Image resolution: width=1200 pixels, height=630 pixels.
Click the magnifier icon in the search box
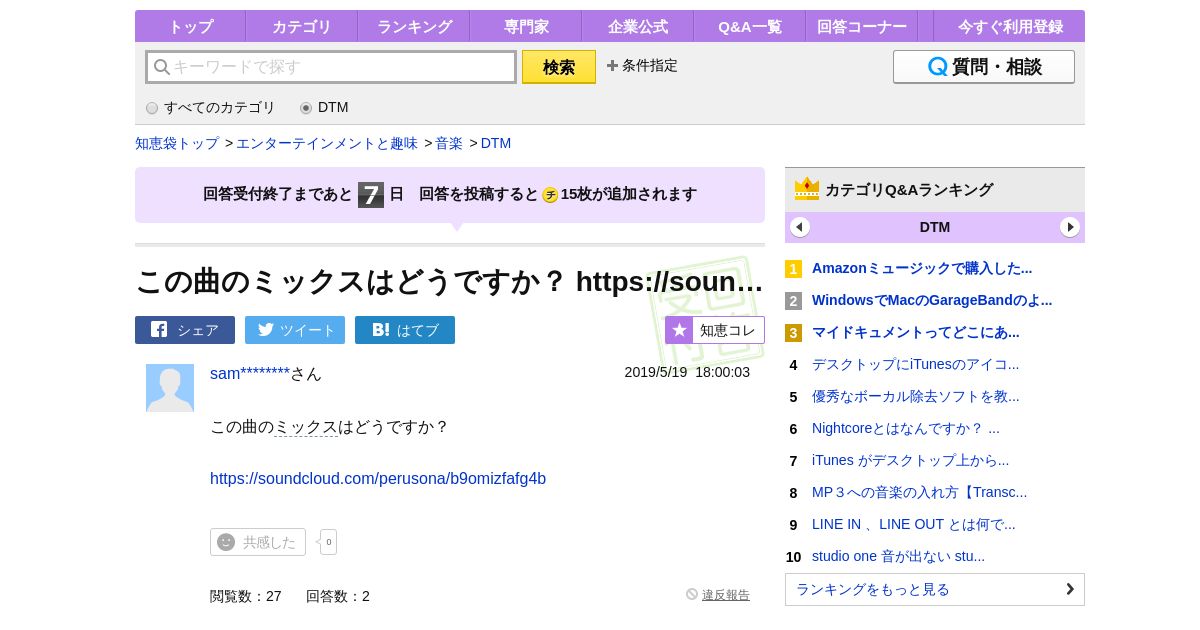161,67
